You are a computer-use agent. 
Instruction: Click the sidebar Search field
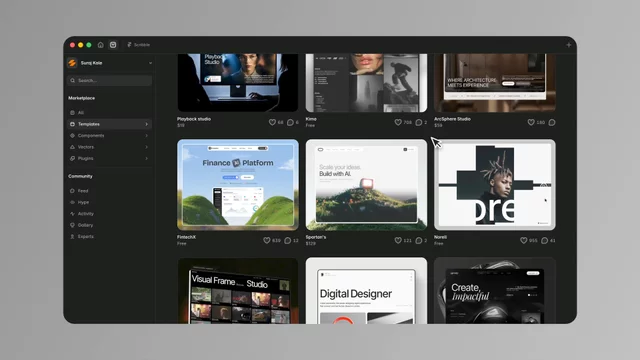coord(109,80)
